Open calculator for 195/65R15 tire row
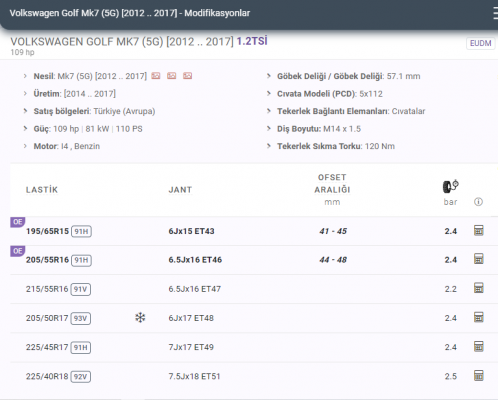 (x=479, y=230)
